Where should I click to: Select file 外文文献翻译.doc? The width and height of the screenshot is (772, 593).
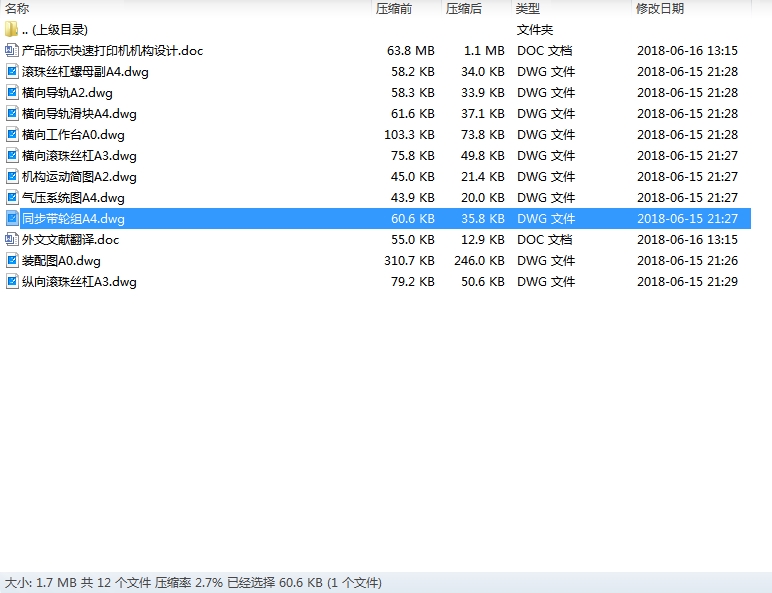coord(70,240)
